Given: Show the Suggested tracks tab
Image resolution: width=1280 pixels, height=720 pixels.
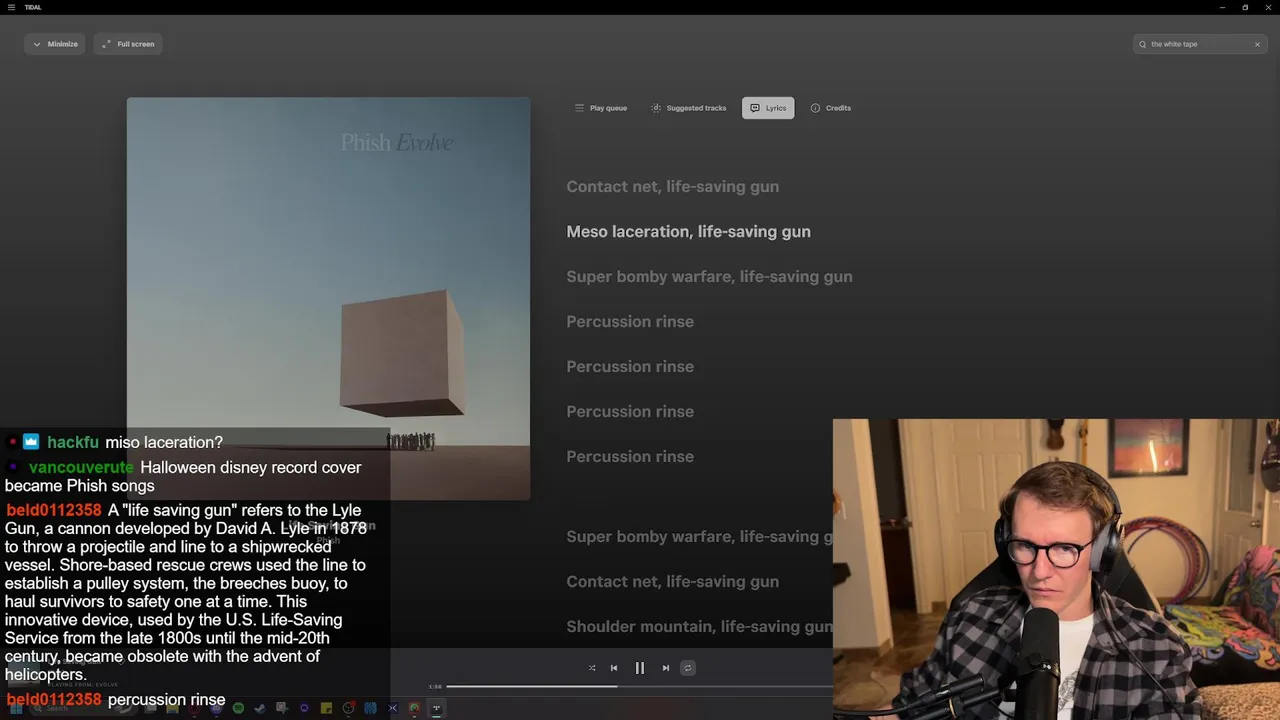Looking at the screenshot, I should (x=689, y=108).
